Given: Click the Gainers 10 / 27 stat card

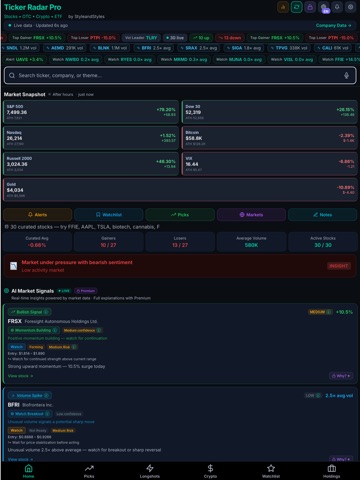Looking at the screenshot, I should pyautogui.click(x=108, y=242).
